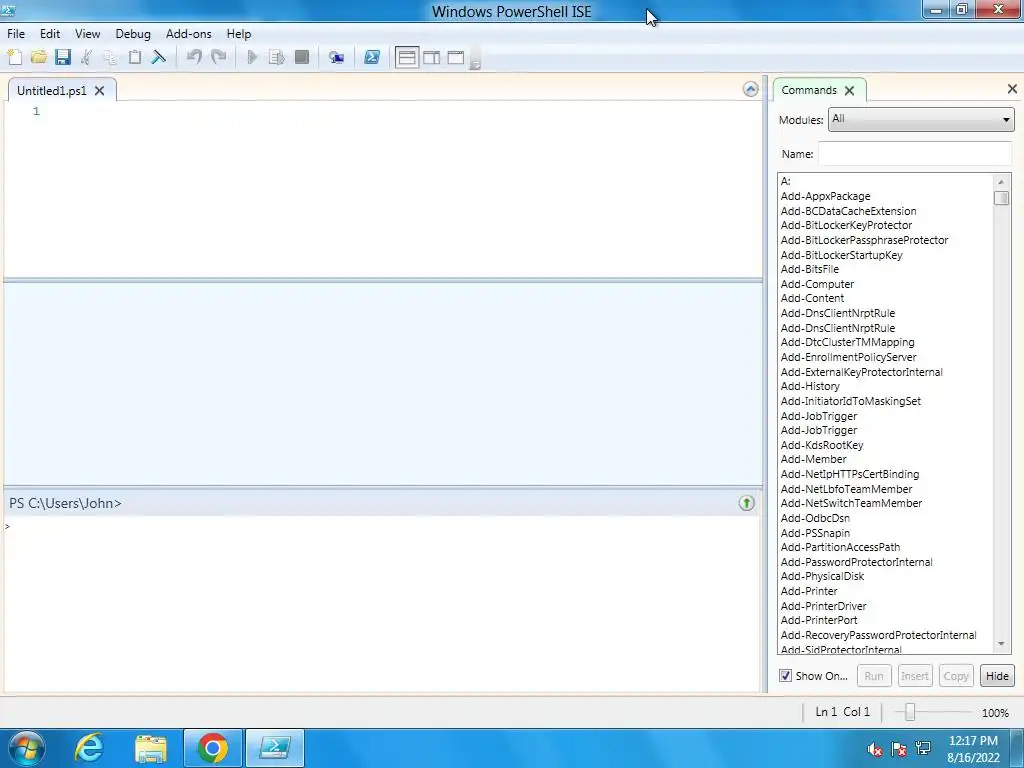Select Add-BitsFile in the command list
The width and height of the screenshot is (1024, 768).
point(810,269)
